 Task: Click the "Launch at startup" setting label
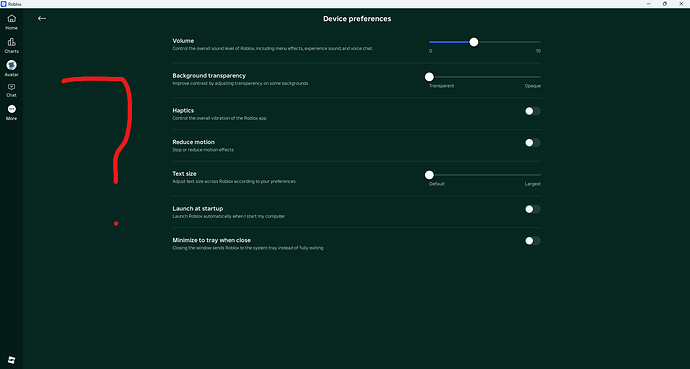click(198, 208)
